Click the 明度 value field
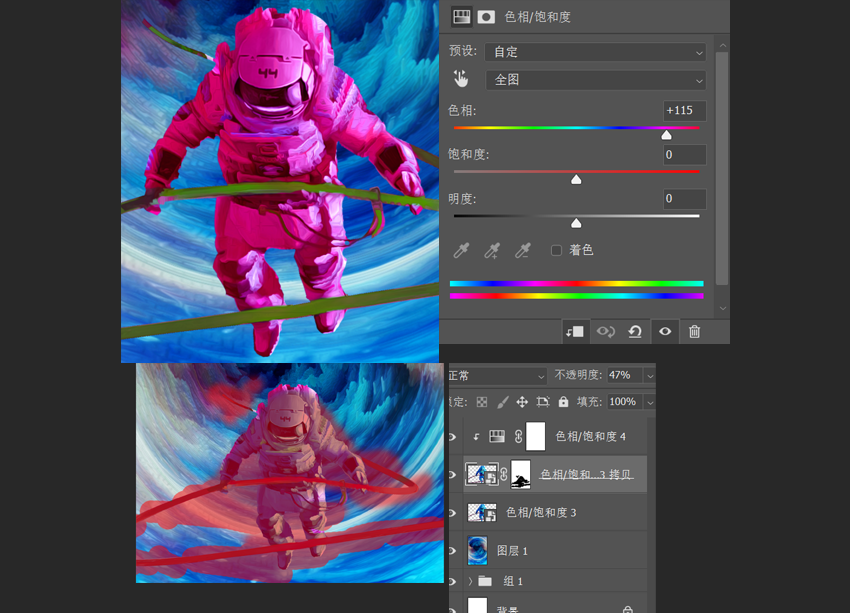 click(684, 199)
